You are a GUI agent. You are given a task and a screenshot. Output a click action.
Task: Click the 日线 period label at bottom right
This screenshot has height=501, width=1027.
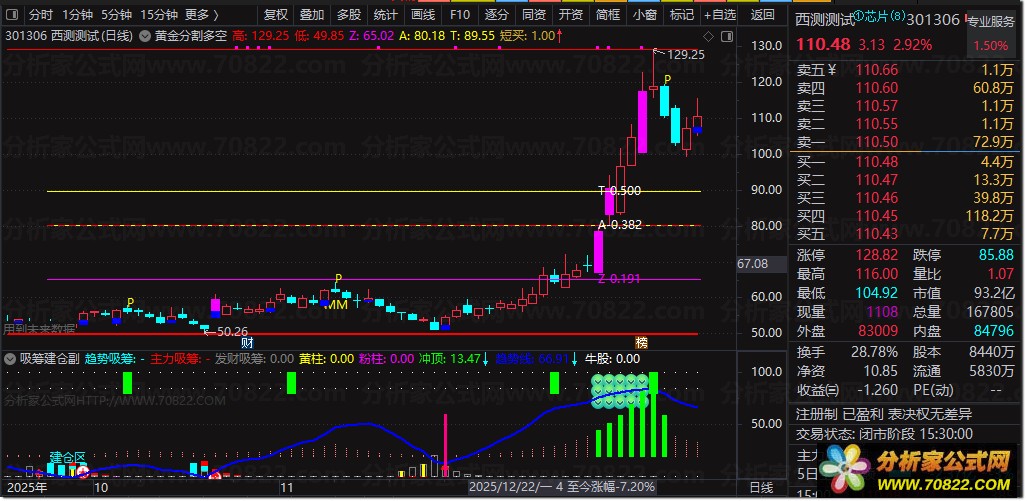point(760,488)
